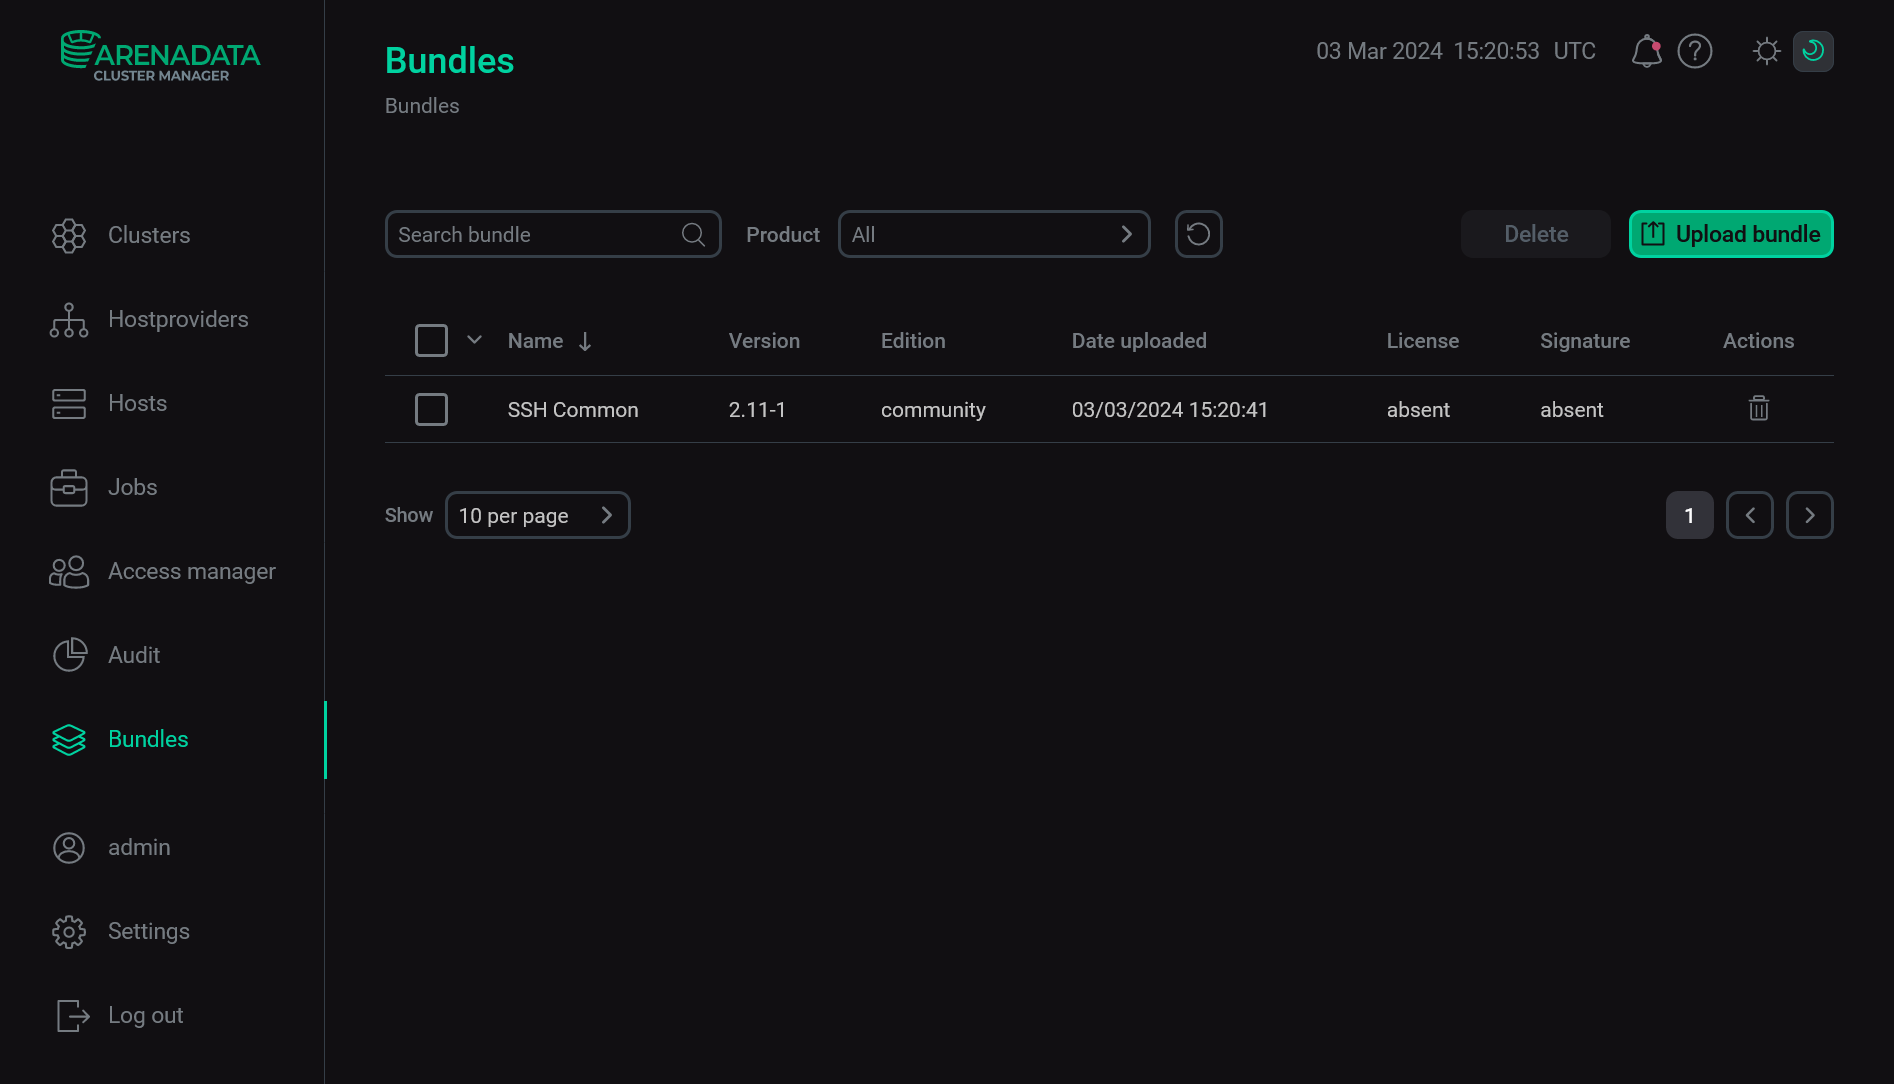Open Settings from the sidebar
The width and height of the screenshot is (1894, 1084).
point(148,931)
